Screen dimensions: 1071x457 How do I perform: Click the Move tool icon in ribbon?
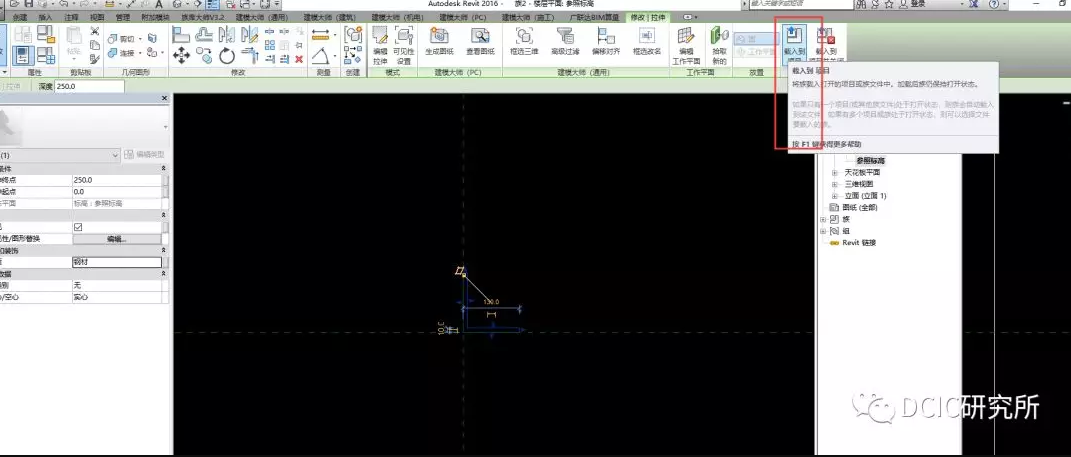click(x=181, y=55)
